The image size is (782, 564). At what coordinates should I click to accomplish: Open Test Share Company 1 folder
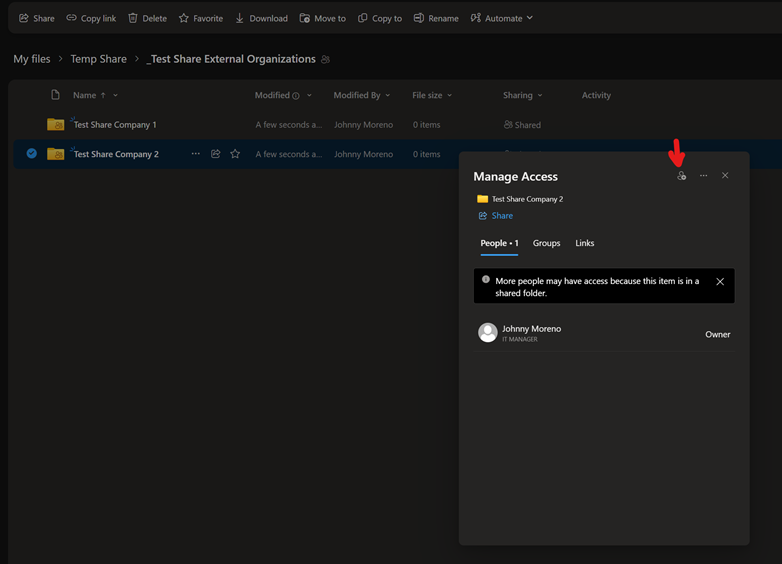(x=115, y=125)
